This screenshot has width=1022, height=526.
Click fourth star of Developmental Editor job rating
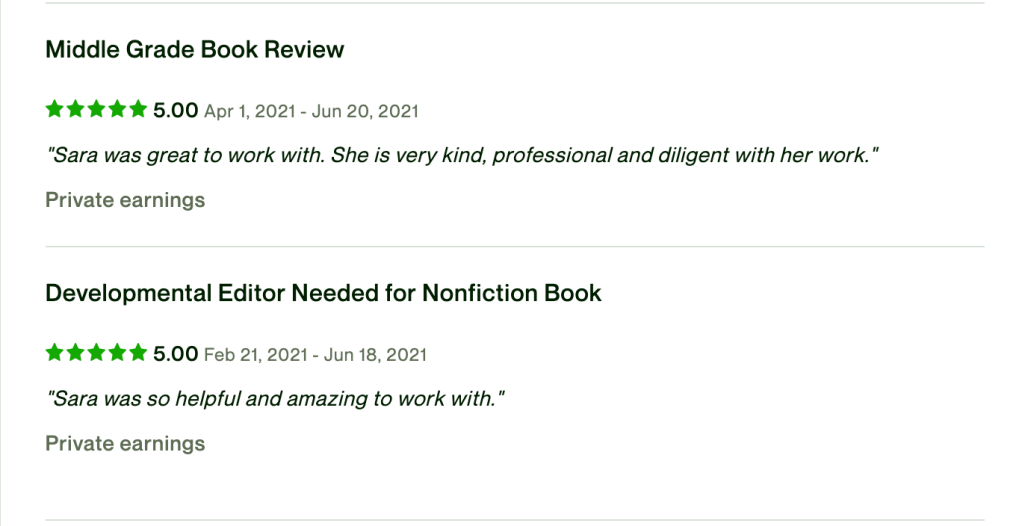point(117,353)
